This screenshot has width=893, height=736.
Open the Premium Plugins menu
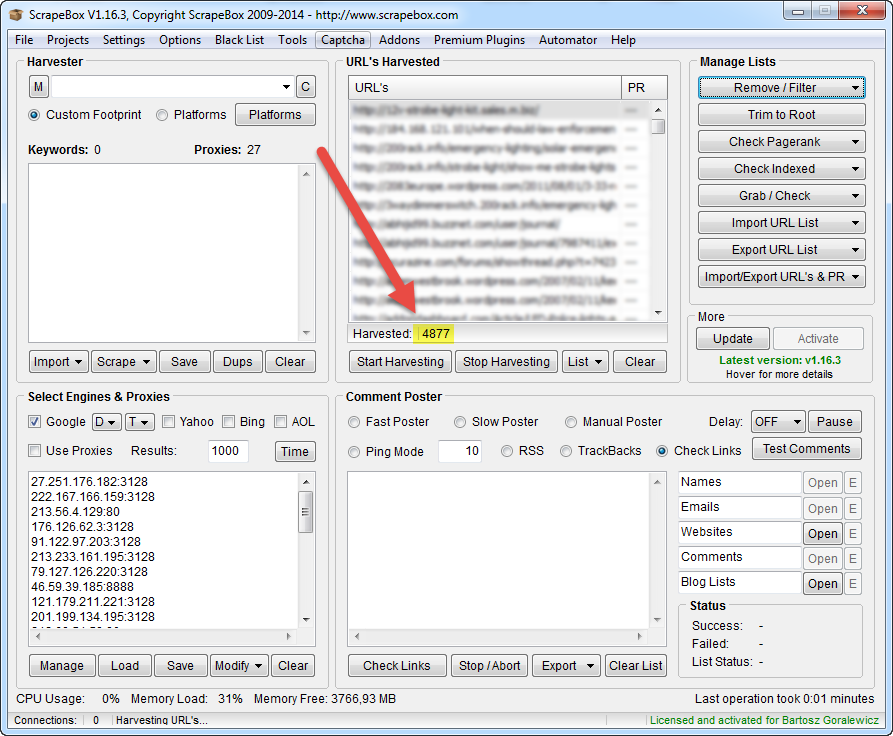tap(479, 40)
